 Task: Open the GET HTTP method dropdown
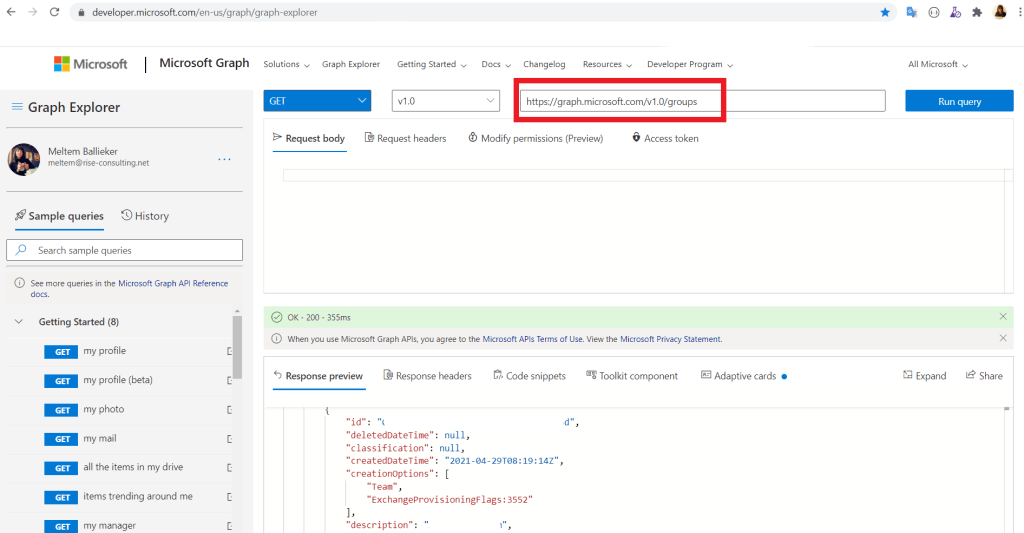317,101
